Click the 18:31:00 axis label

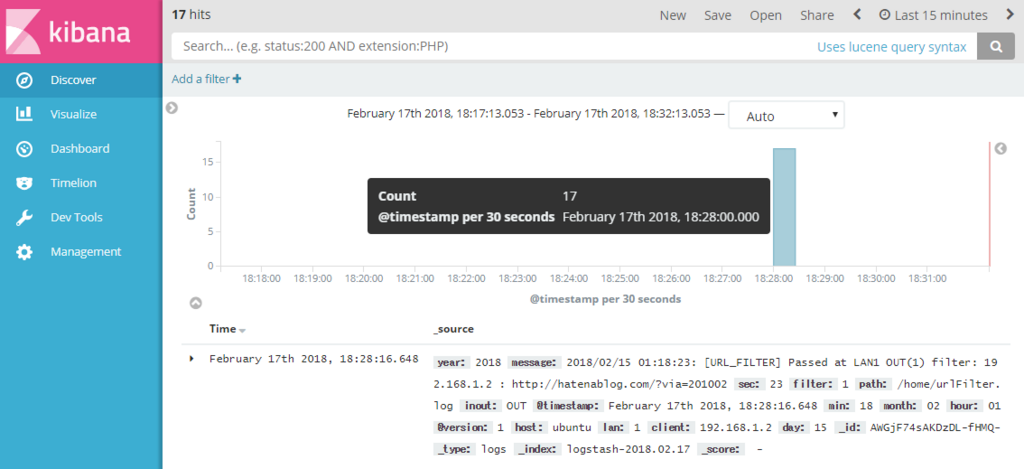pyautogui.click(x=927, y=278)
